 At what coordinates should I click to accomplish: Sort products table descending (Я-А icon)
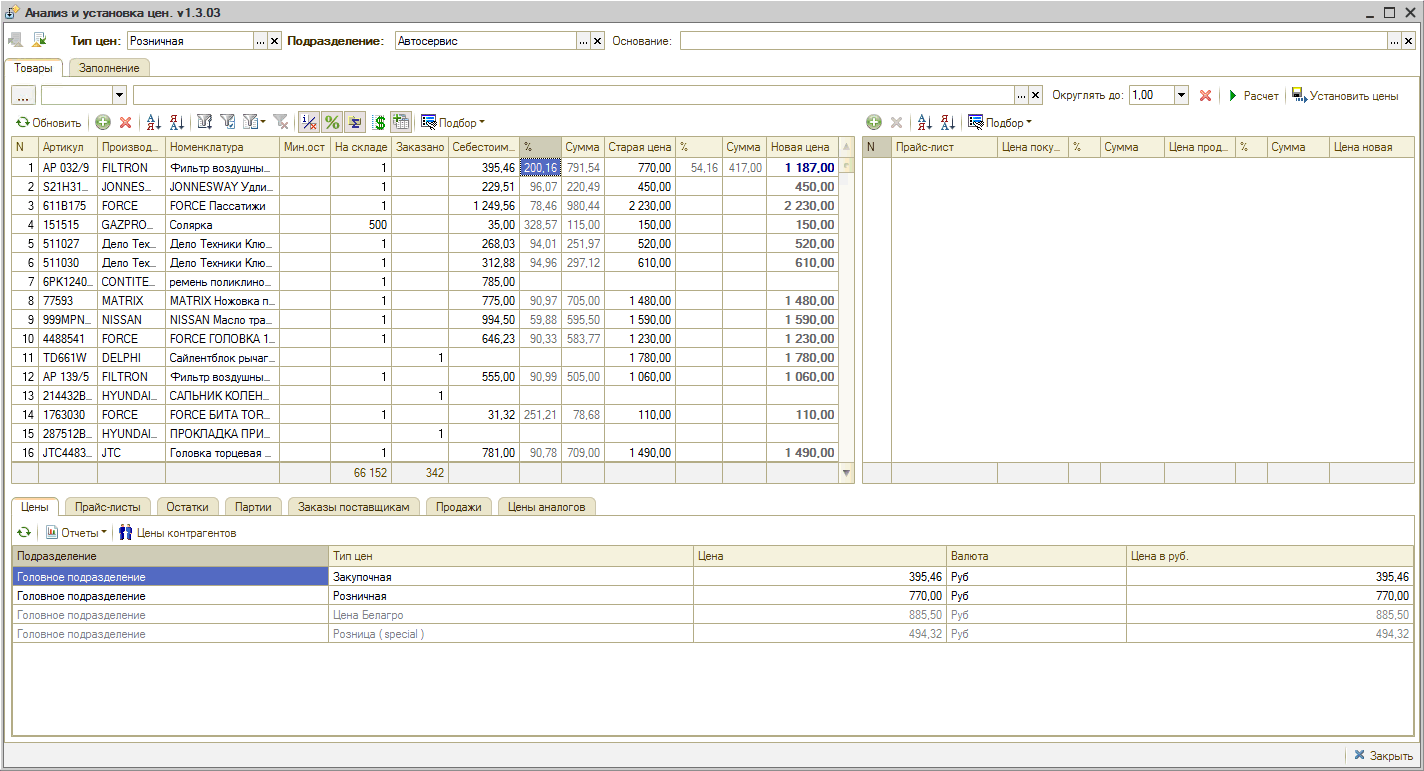click(177, 123)
